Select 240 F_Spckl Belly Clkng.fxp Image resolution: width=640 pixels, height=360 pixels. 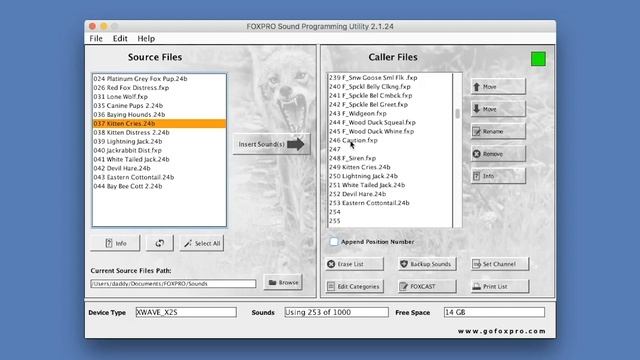tap(390, 87)
